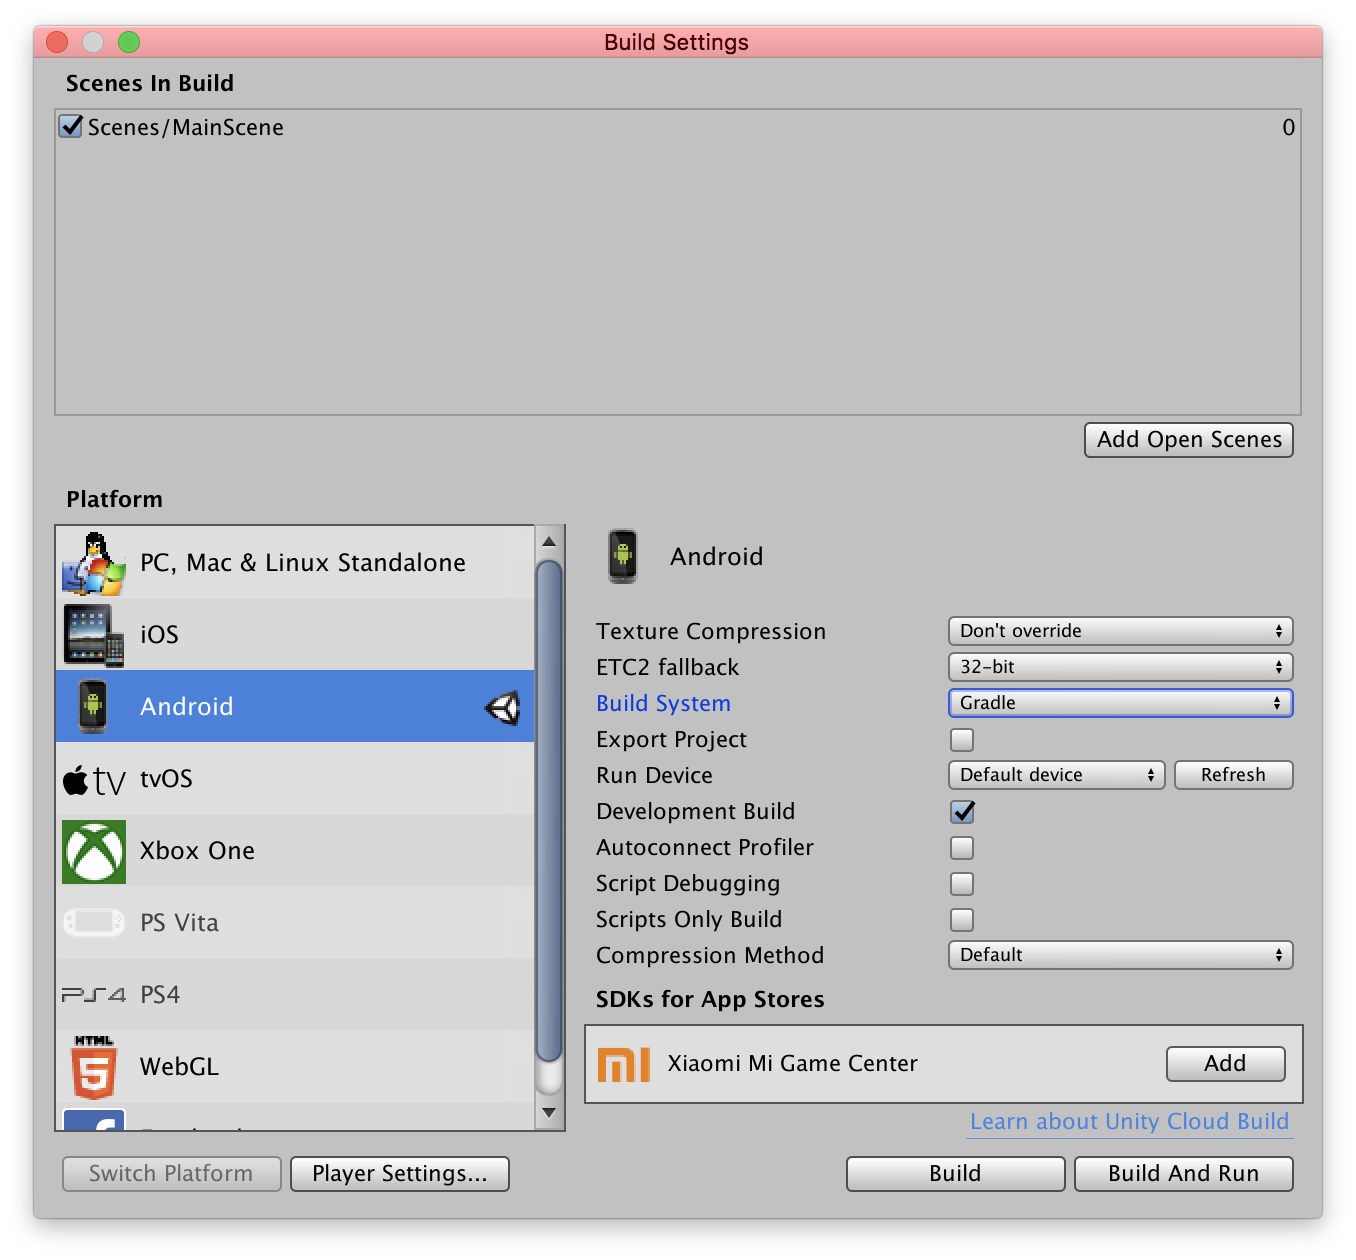
Task: Disable the Development Build checkbox
Action: [961, 812]
